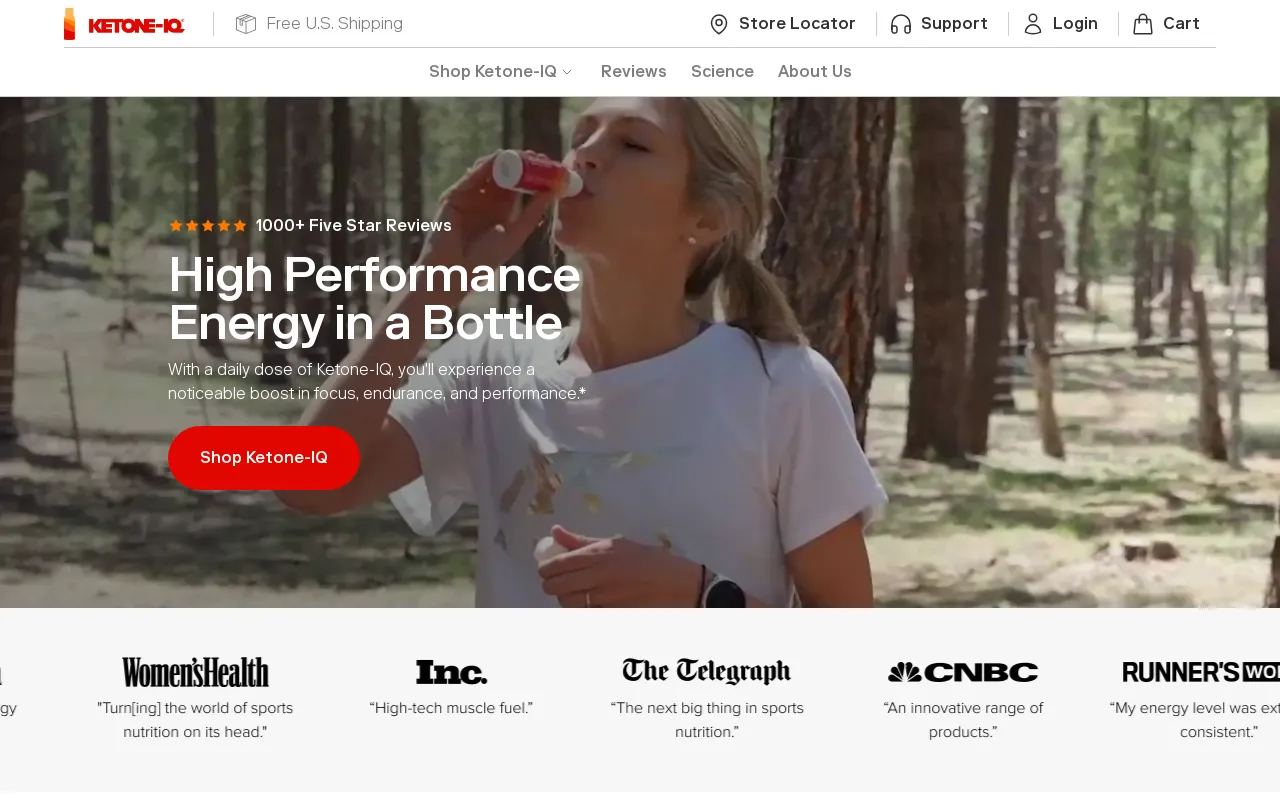The image size is (1280, 800).
Task: Click the Support link text
Action: click(x=954, y=24)
